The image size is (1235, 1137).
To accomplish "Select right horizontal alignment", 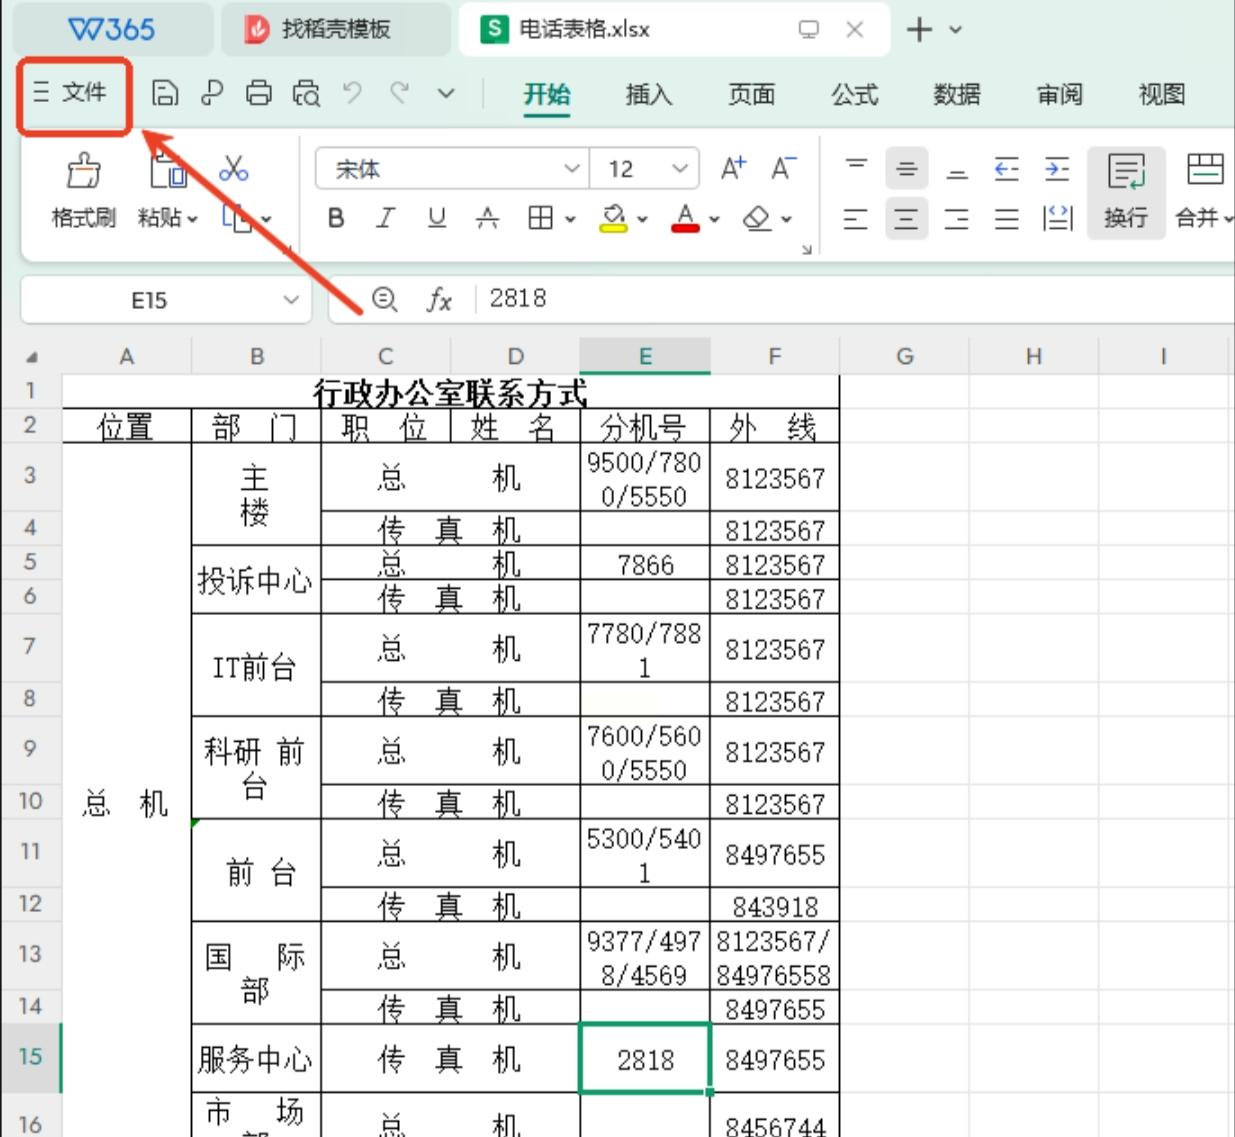I will tap(957, 218).
